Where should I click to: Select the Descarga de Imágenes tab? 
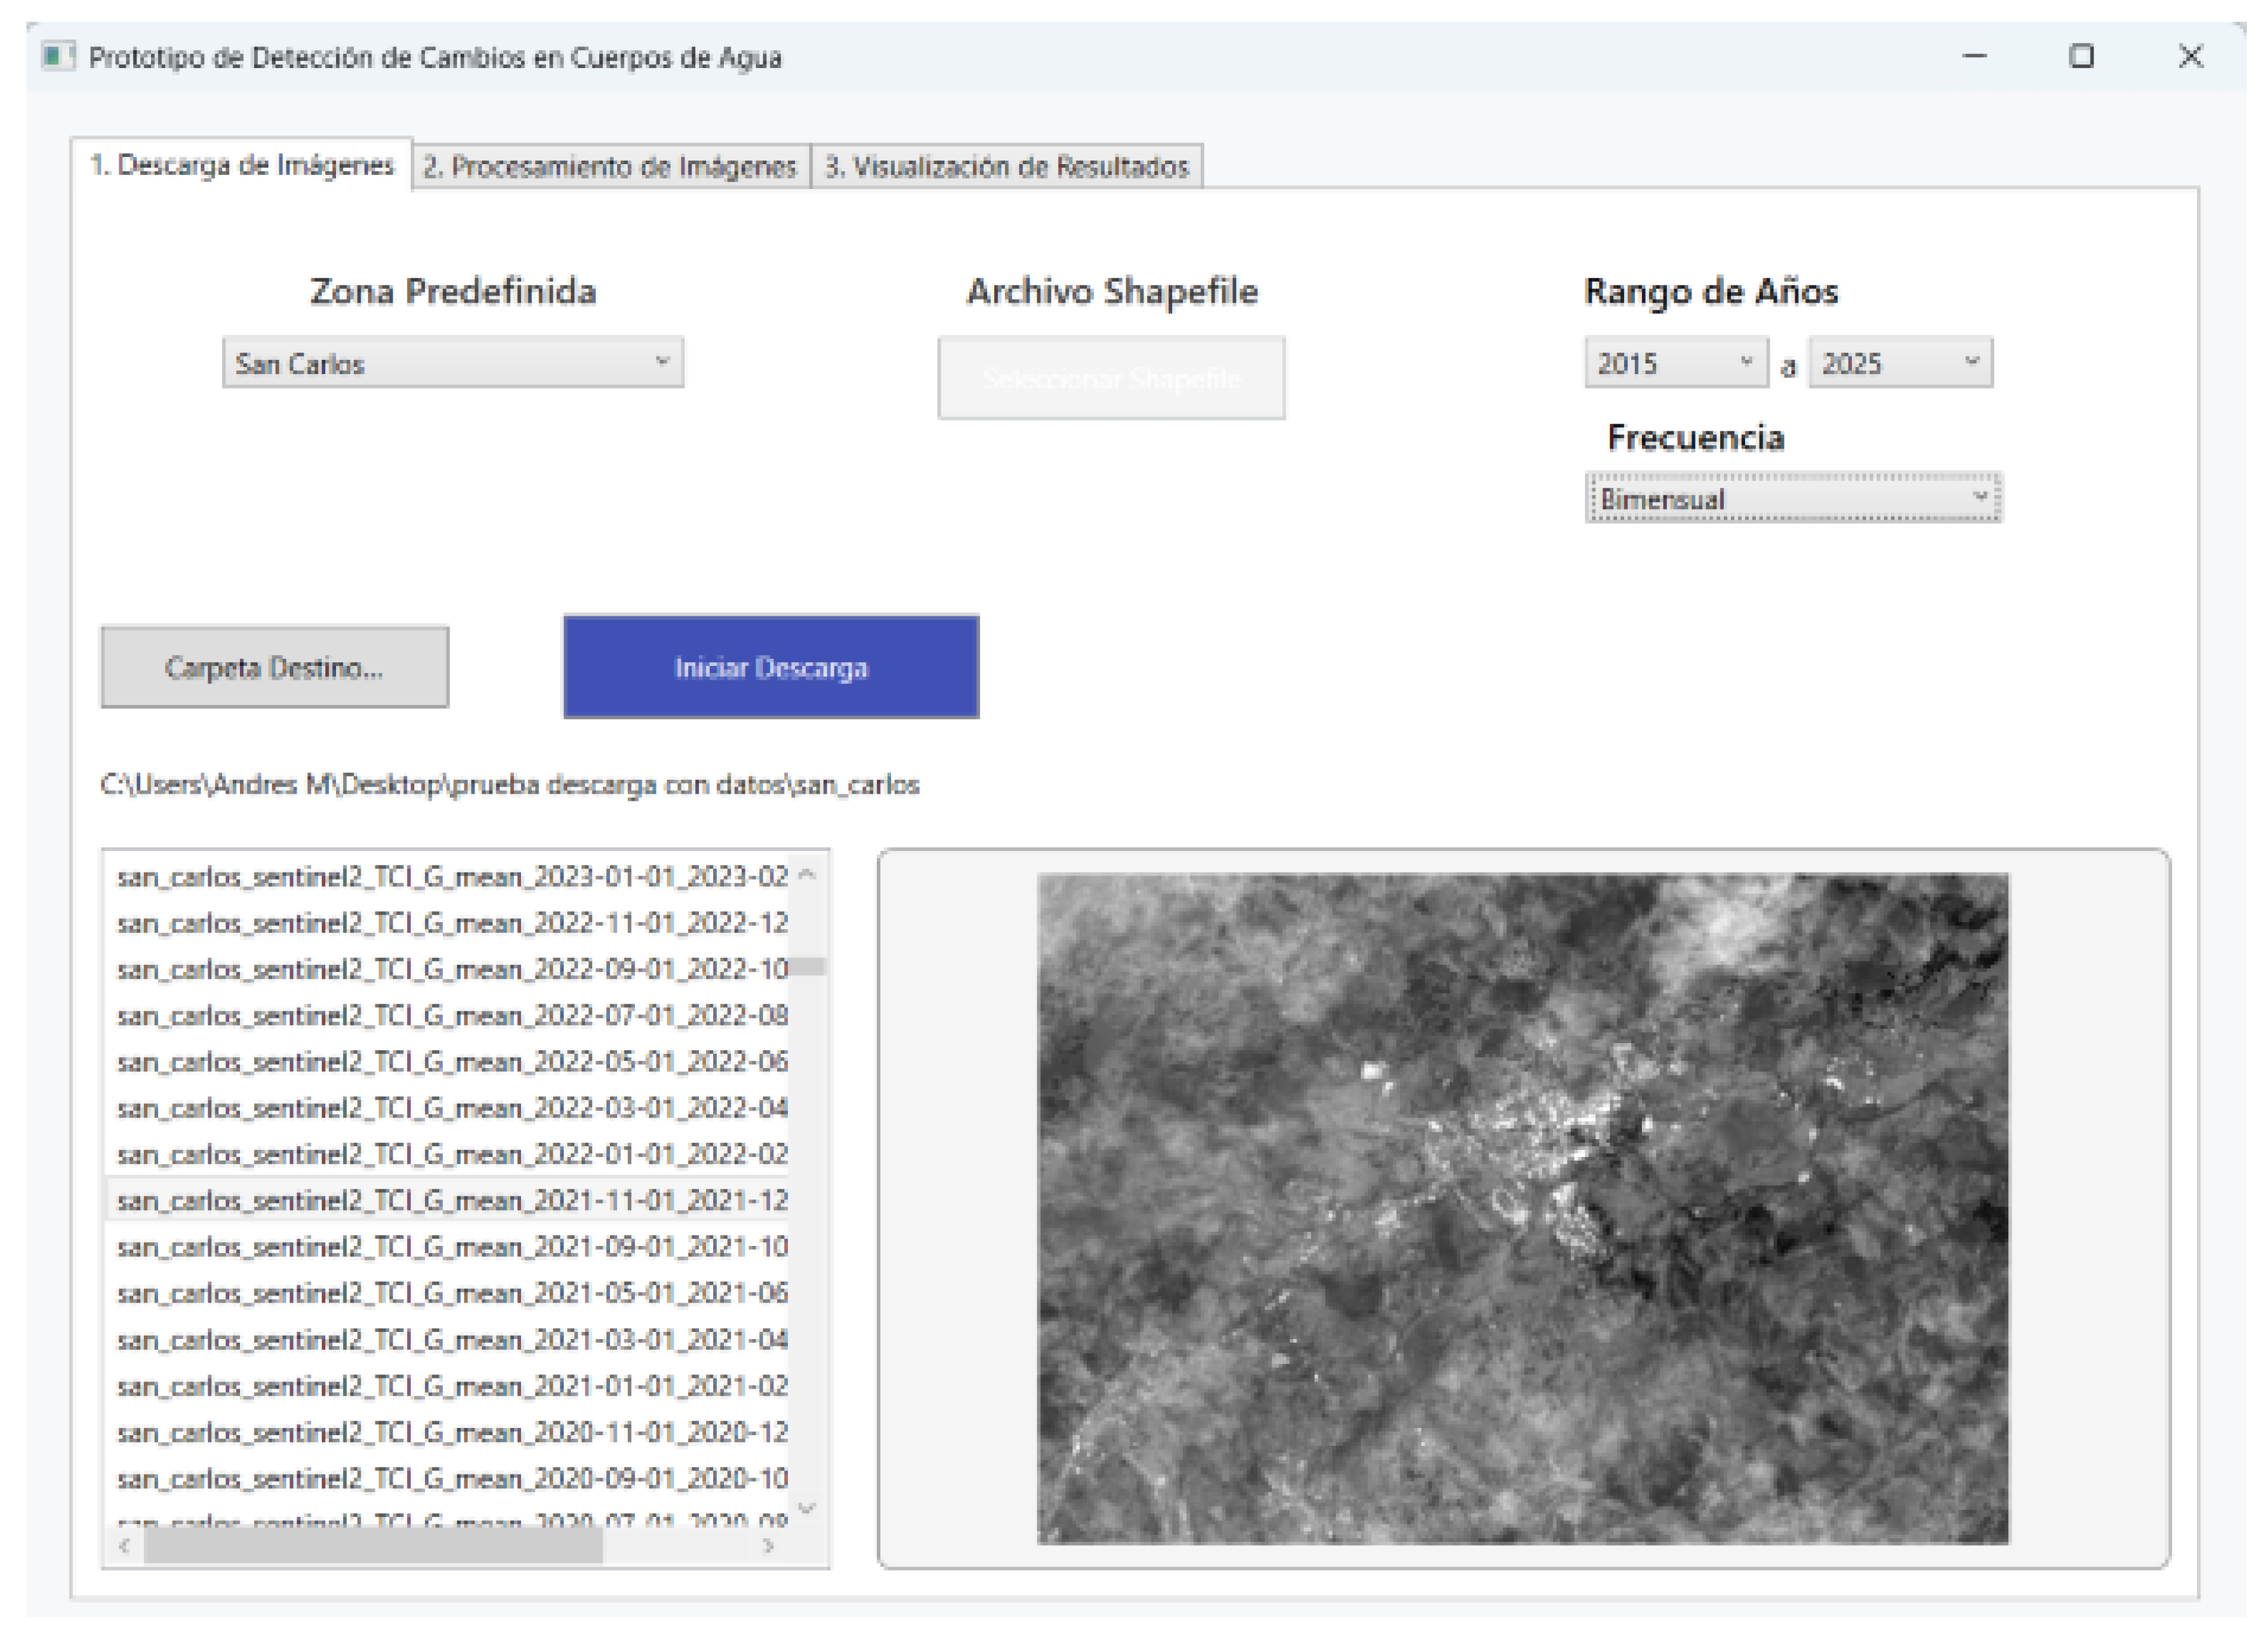tap(242, 165)
